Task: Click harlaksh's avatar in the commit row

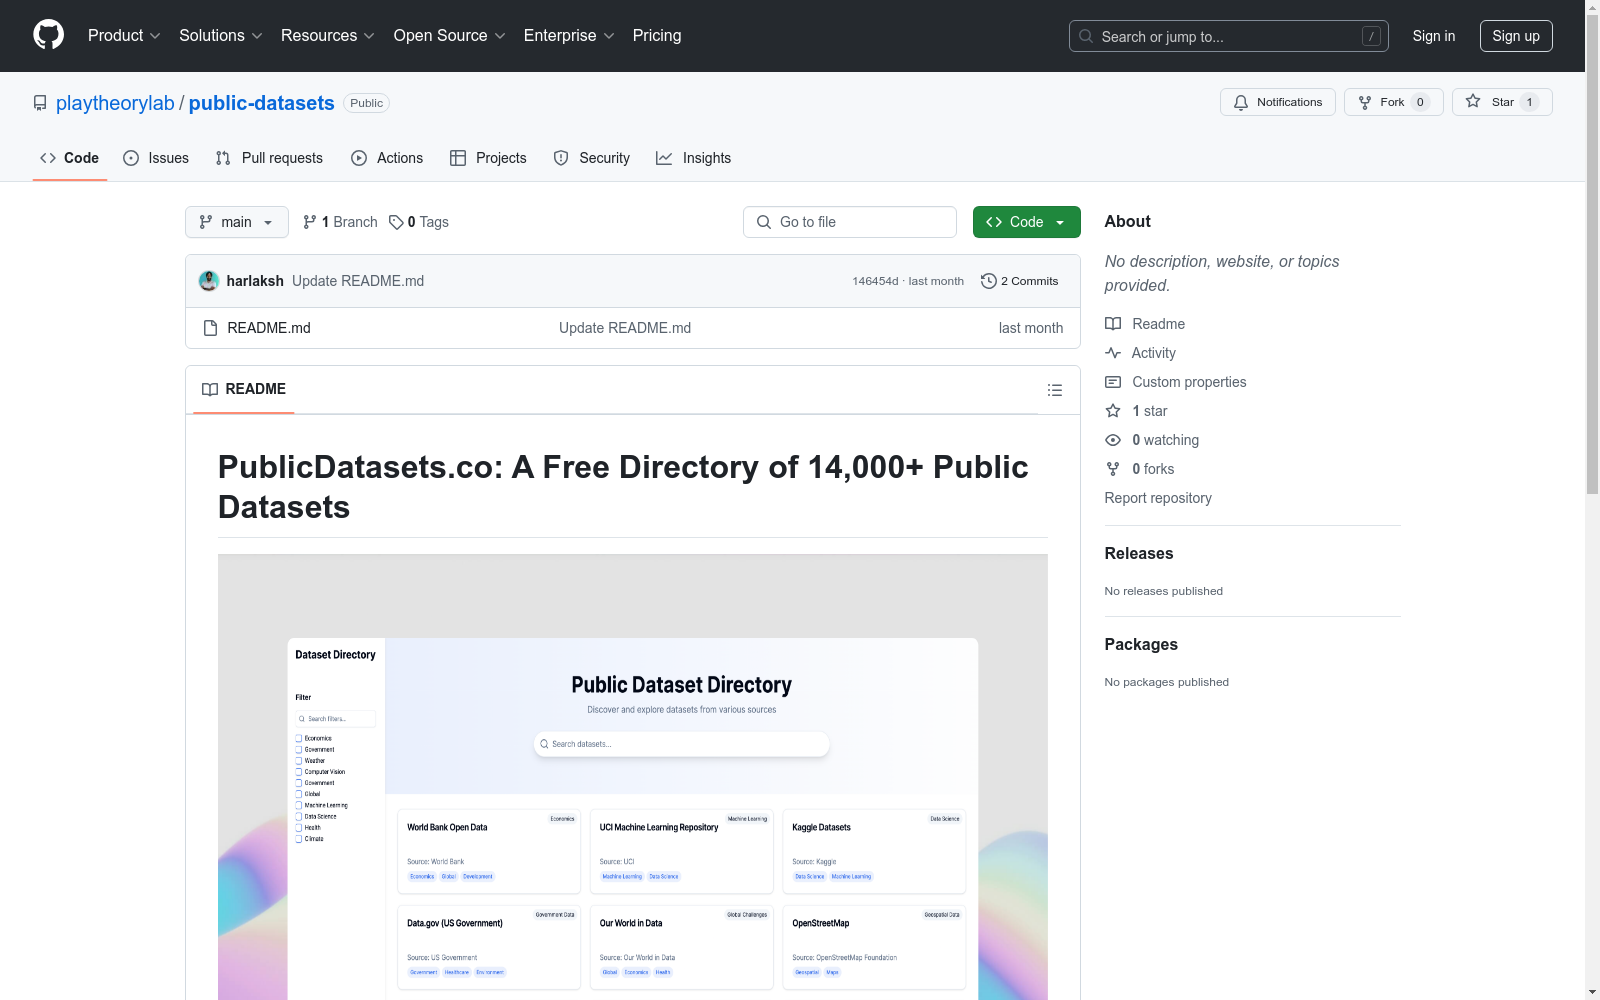Action: click(209, 281)
